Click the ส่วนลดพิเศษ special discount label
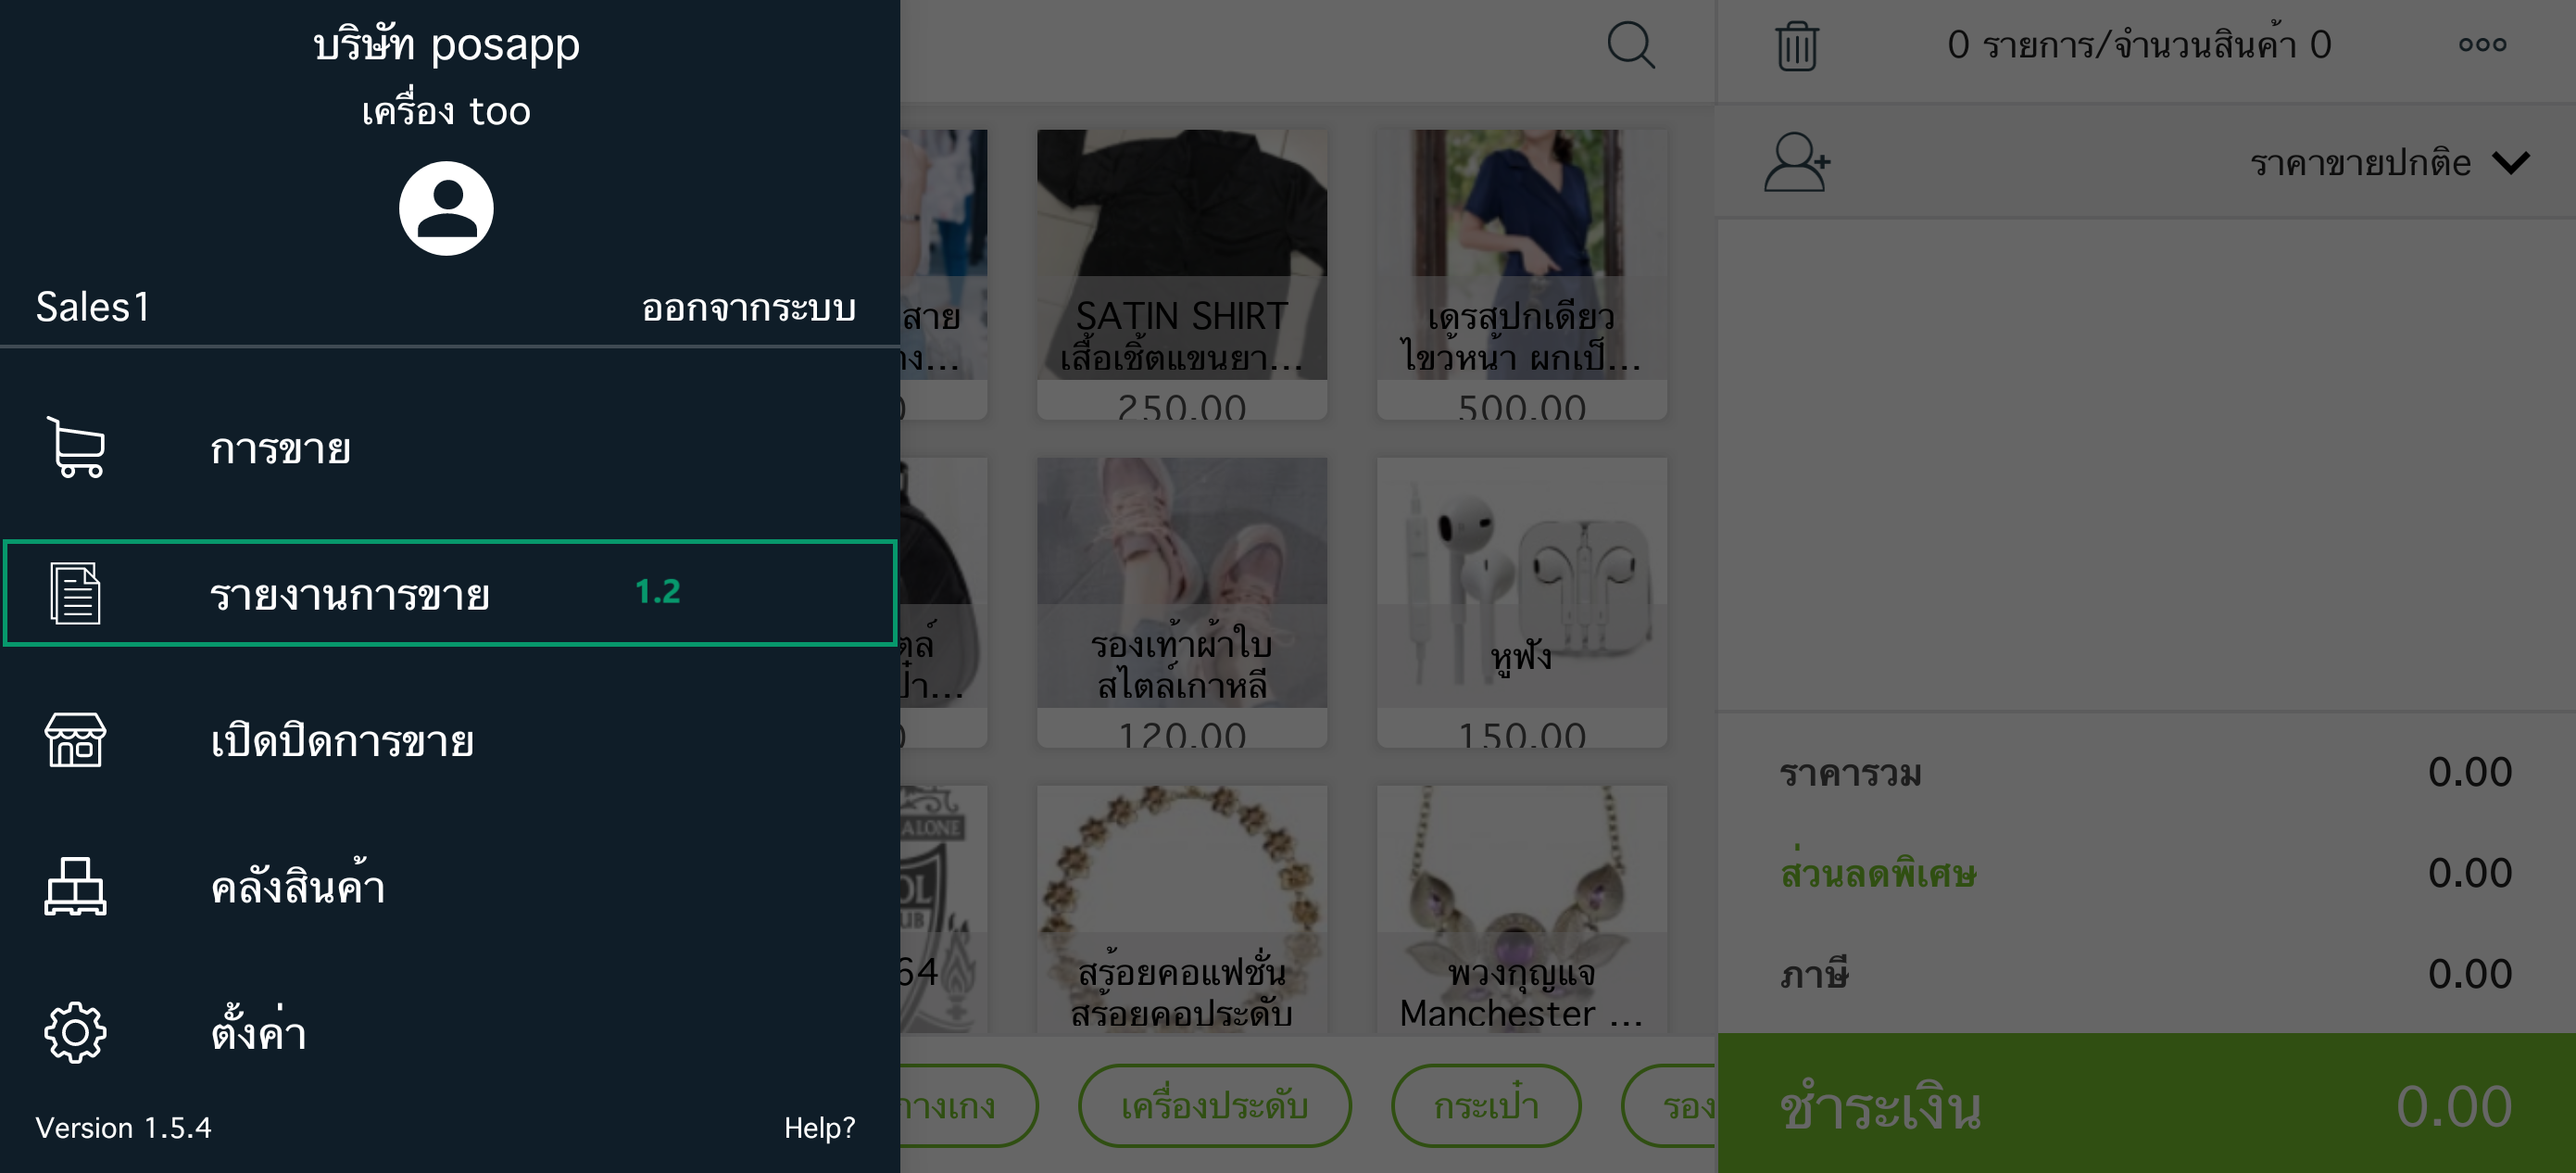The height and width of the screenshot is (1173, 2576). click(1877, 872)
